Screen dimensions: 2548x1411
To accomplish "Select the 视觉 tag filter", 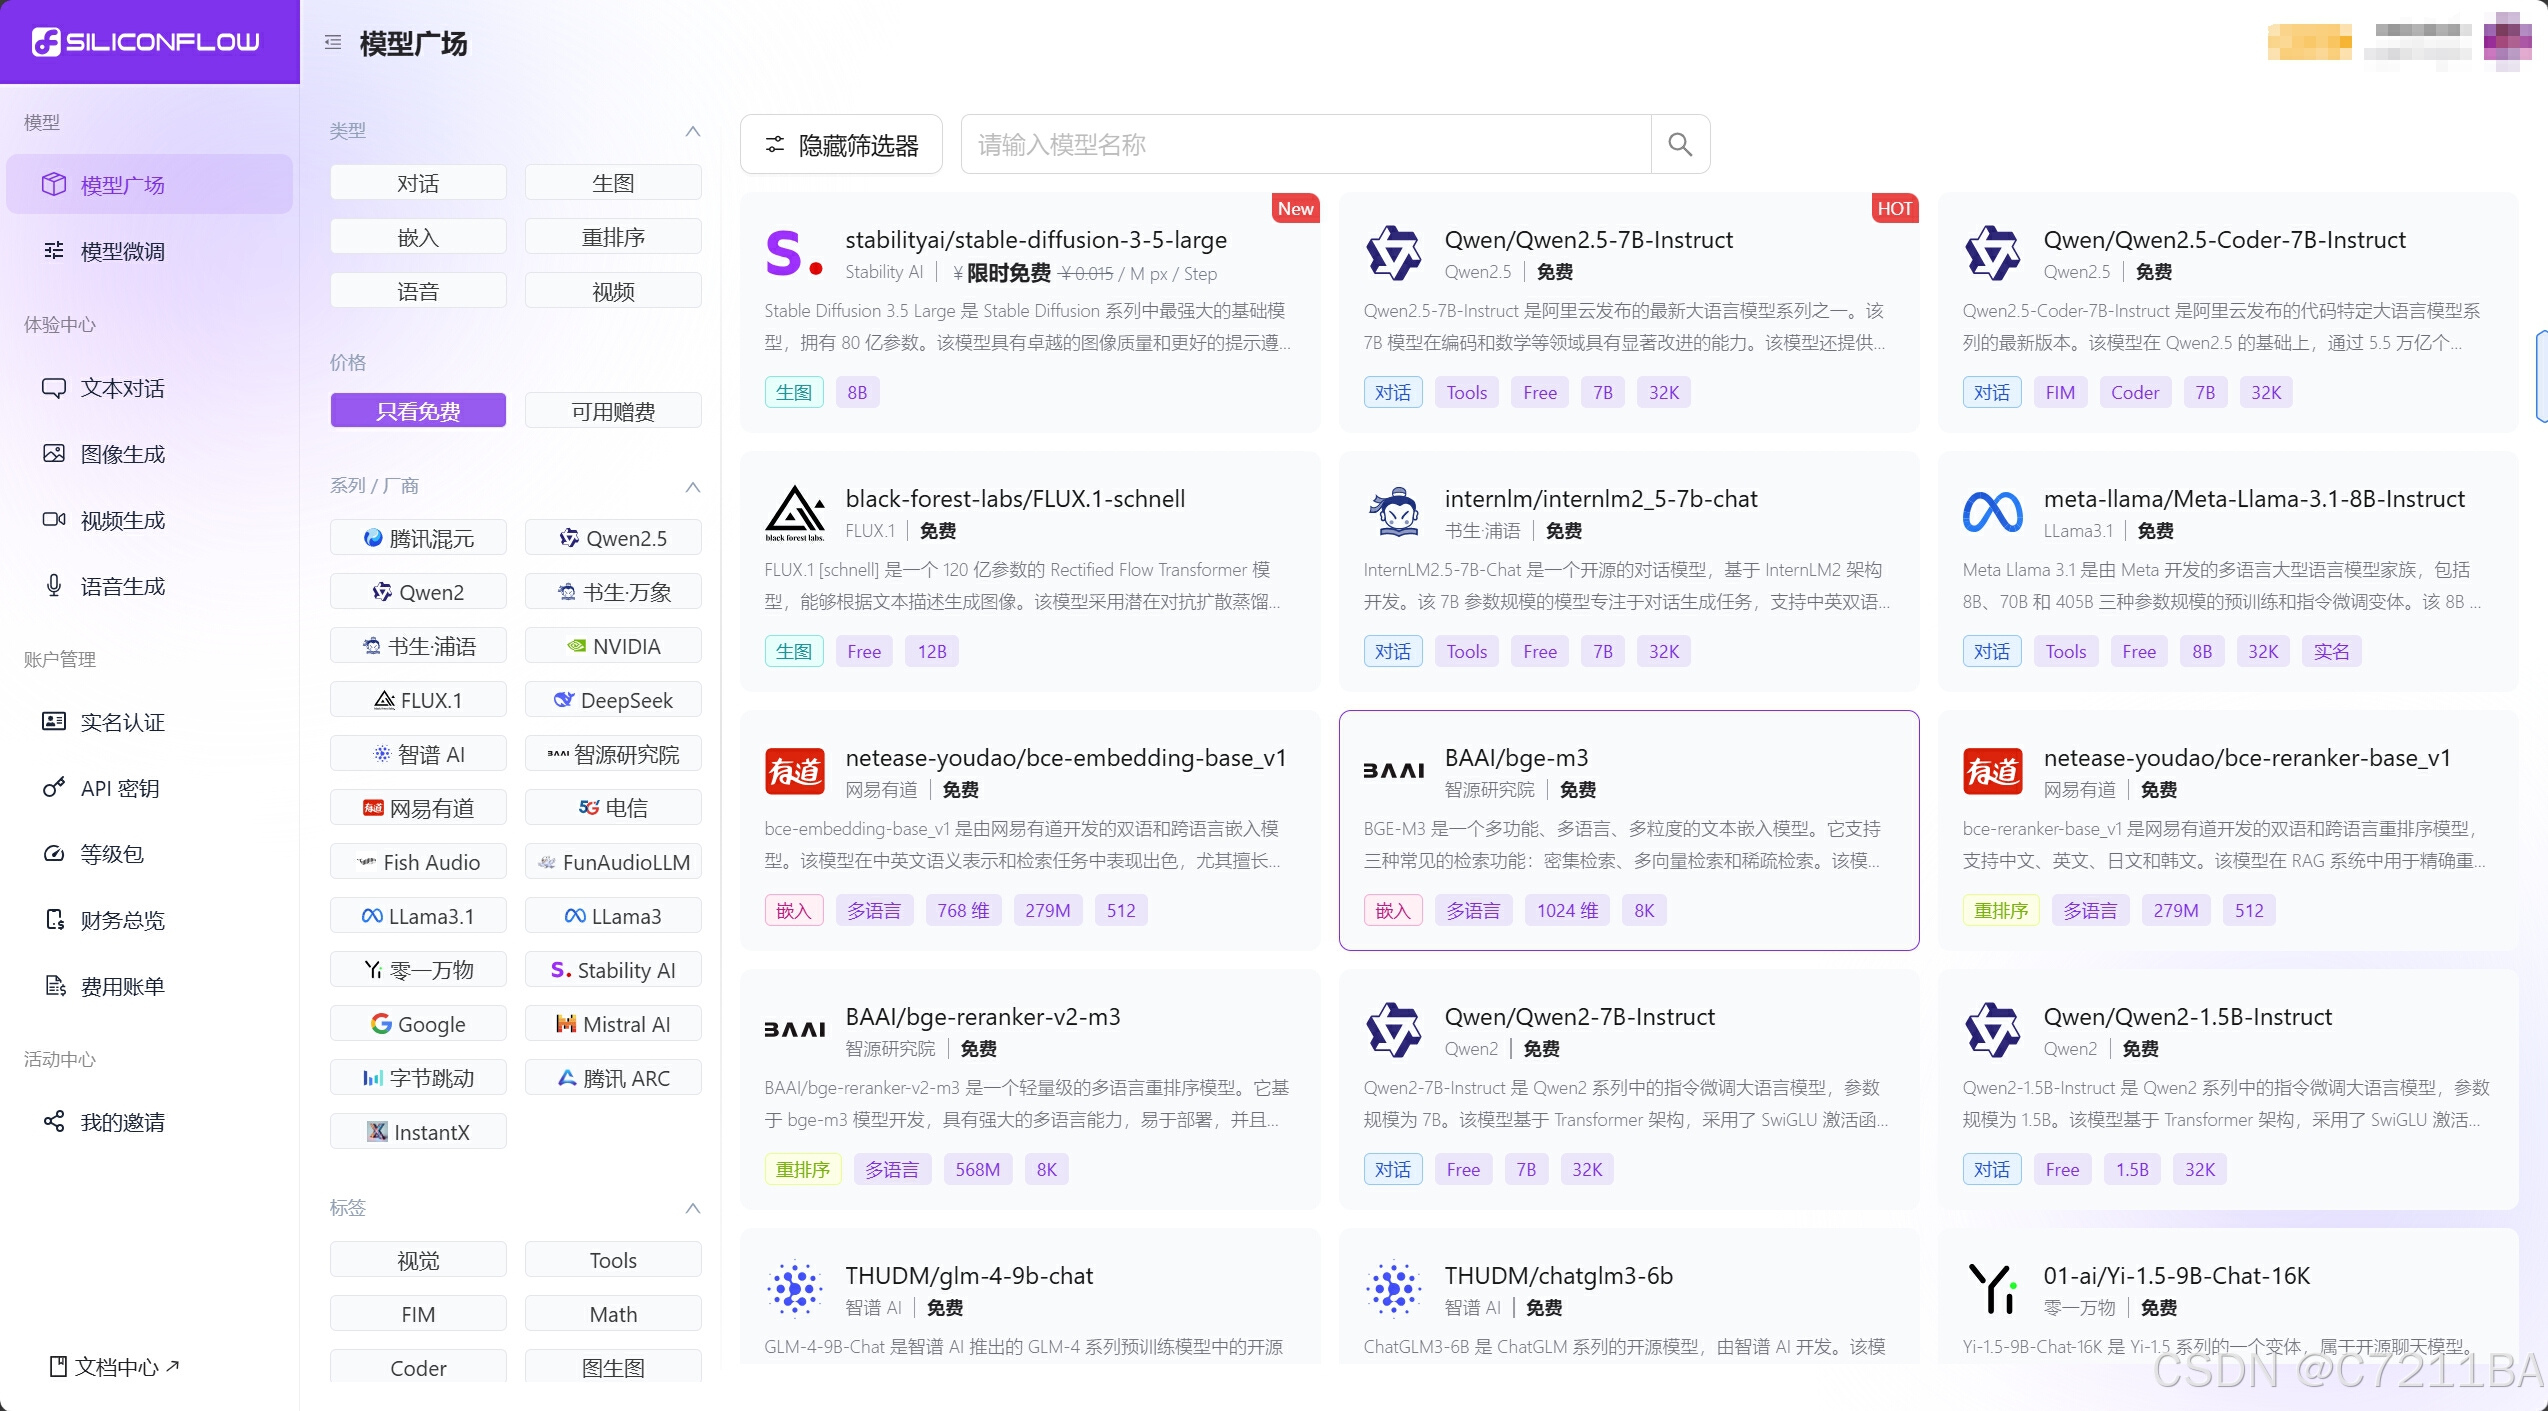I will [418, 1260].
